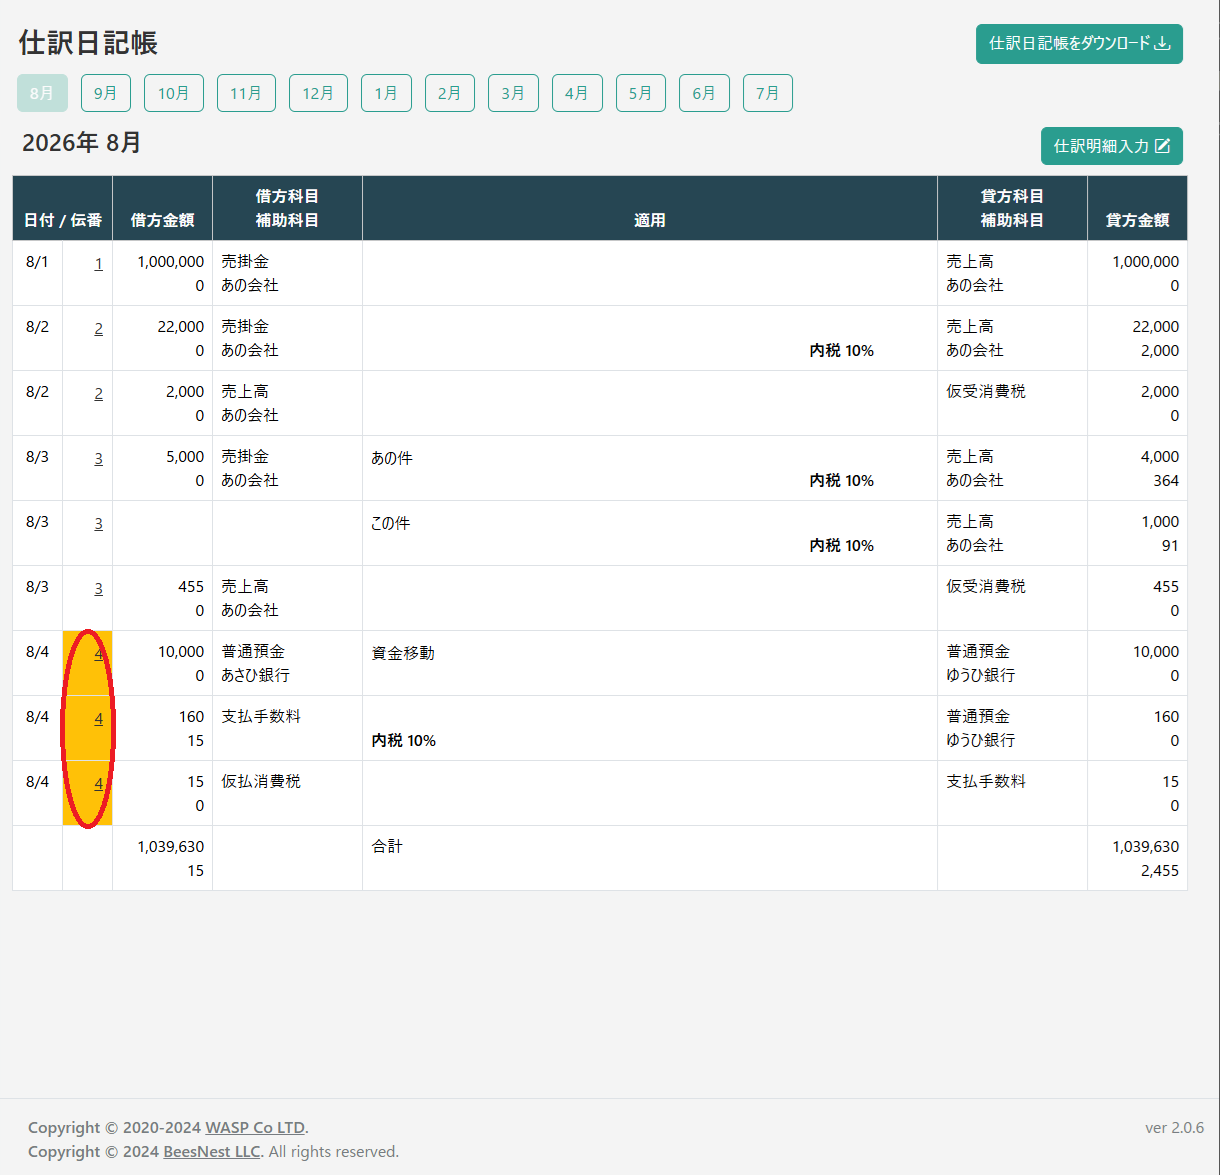The image size is (1220, 1175).
Task: Select the 12月 month tab
Action: 318,93
